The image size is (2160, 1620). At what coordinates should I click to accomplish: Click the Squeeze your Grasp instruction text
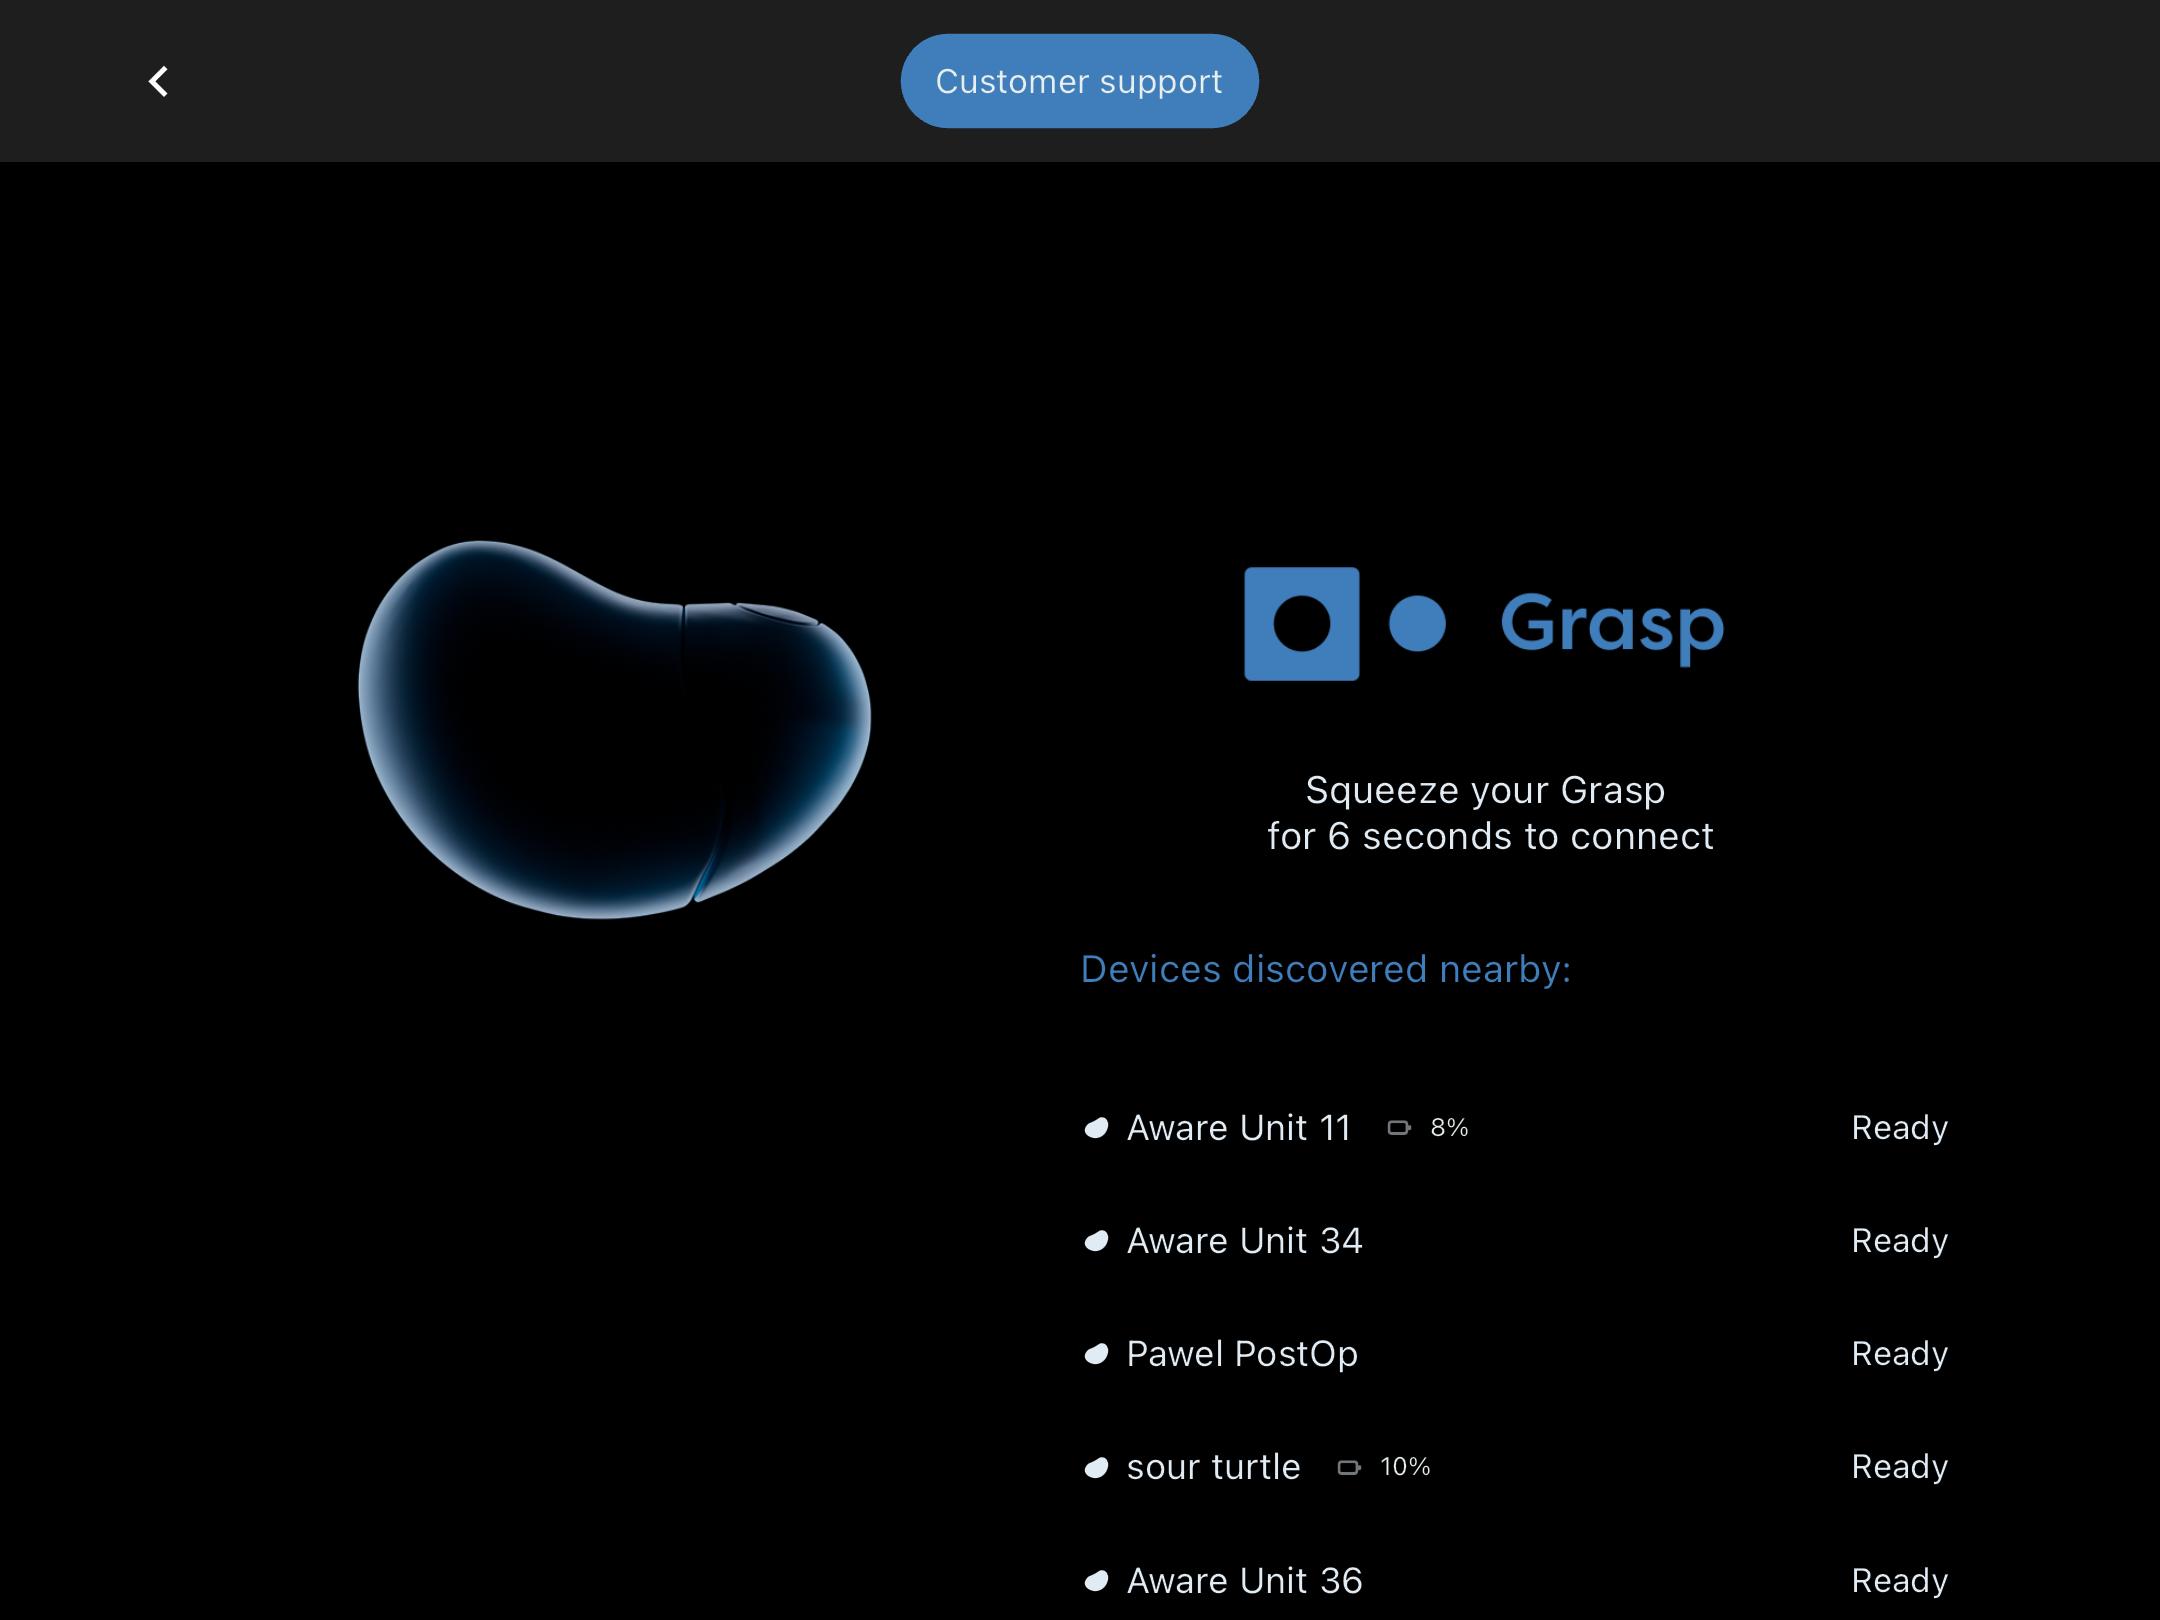1489,813
